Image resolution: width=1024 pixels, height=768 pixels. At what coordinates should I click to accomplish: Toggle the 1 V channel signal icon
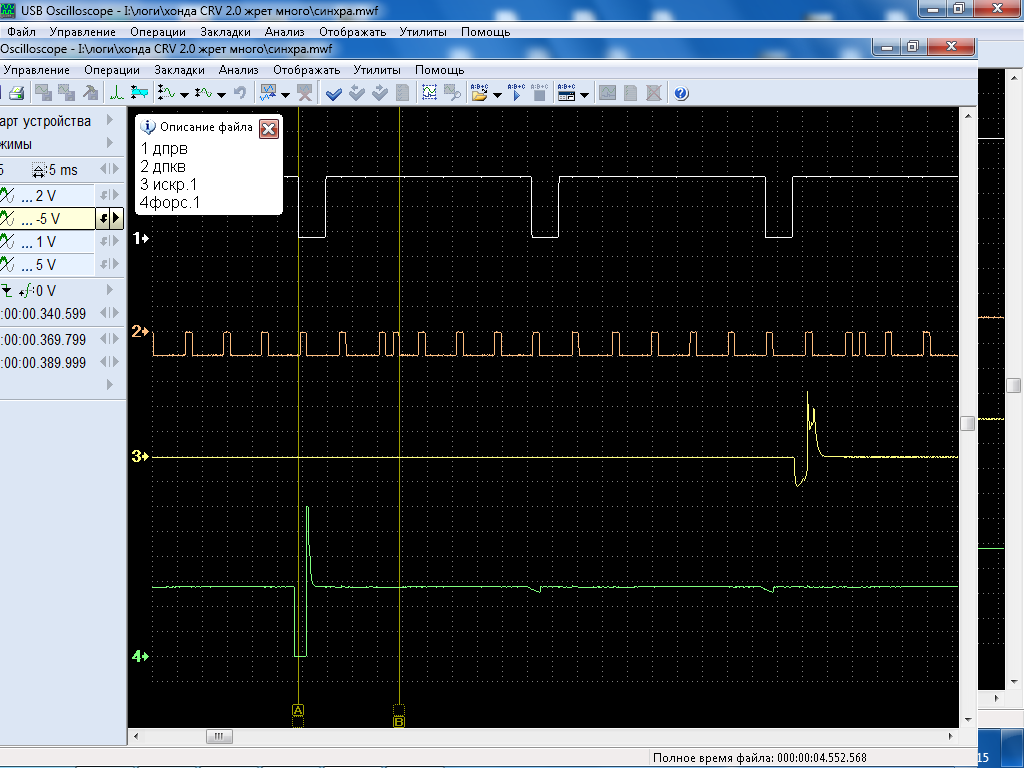click(x=7, y=242)
